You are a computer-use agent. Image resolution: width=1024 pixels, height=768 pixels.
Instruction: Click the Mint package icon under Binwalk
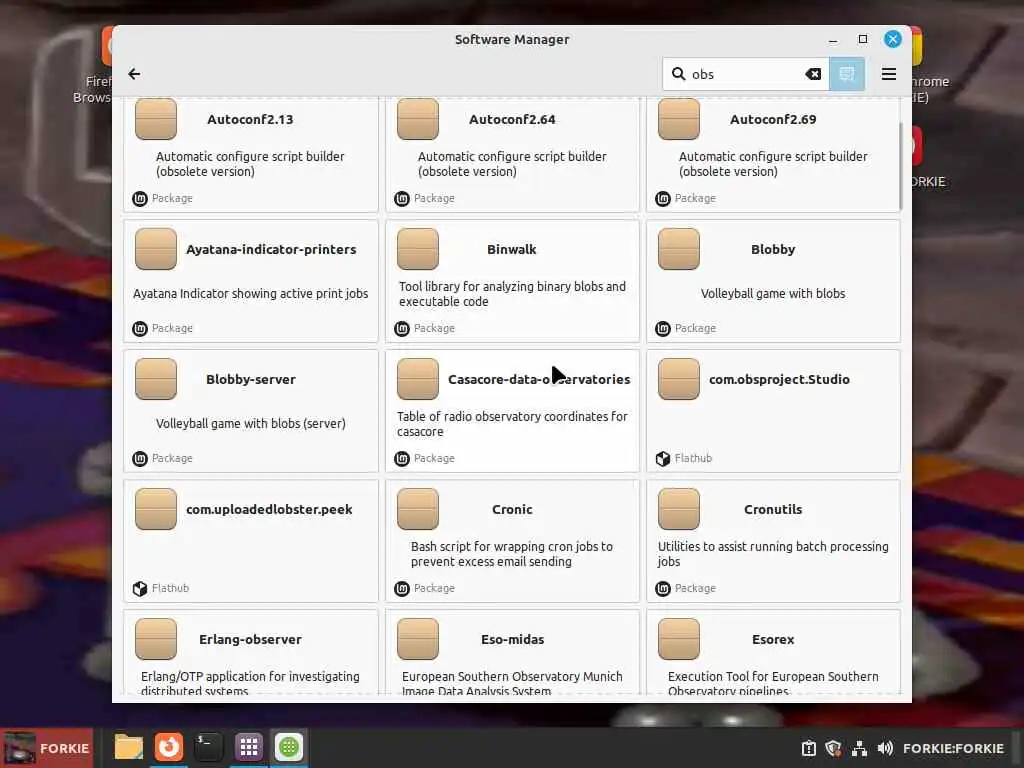tap(402, 328)
